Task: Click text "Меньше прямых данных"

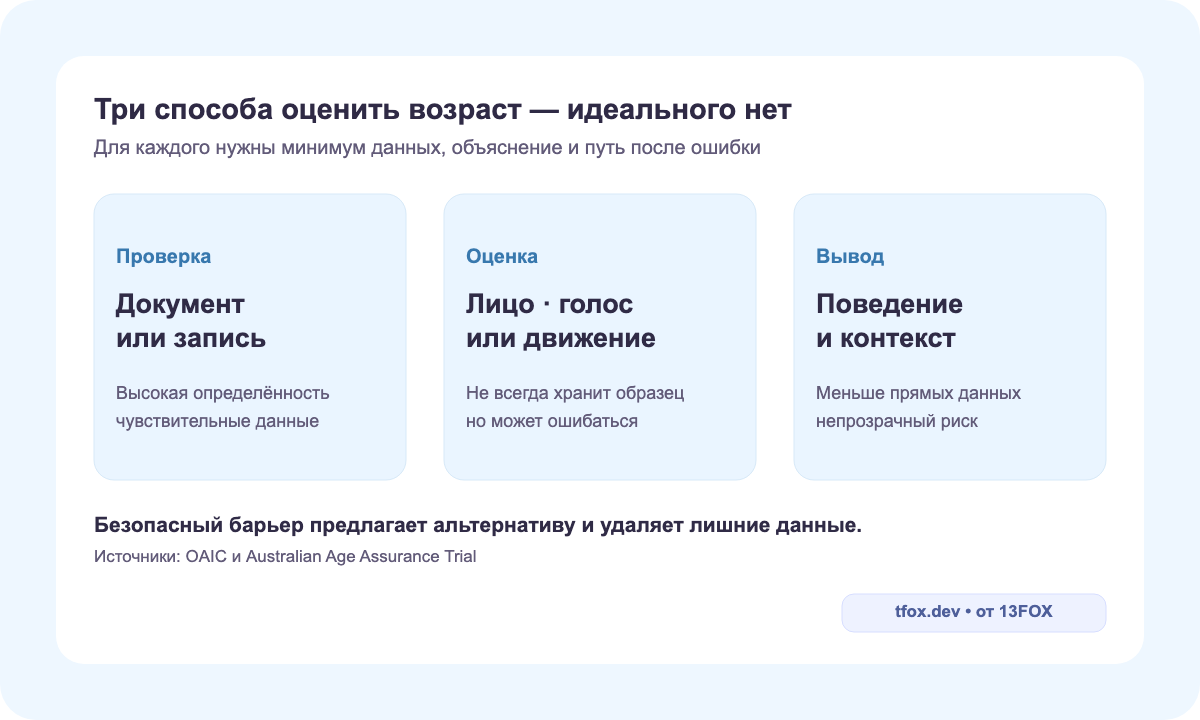Action: click(x=919, y=393)
